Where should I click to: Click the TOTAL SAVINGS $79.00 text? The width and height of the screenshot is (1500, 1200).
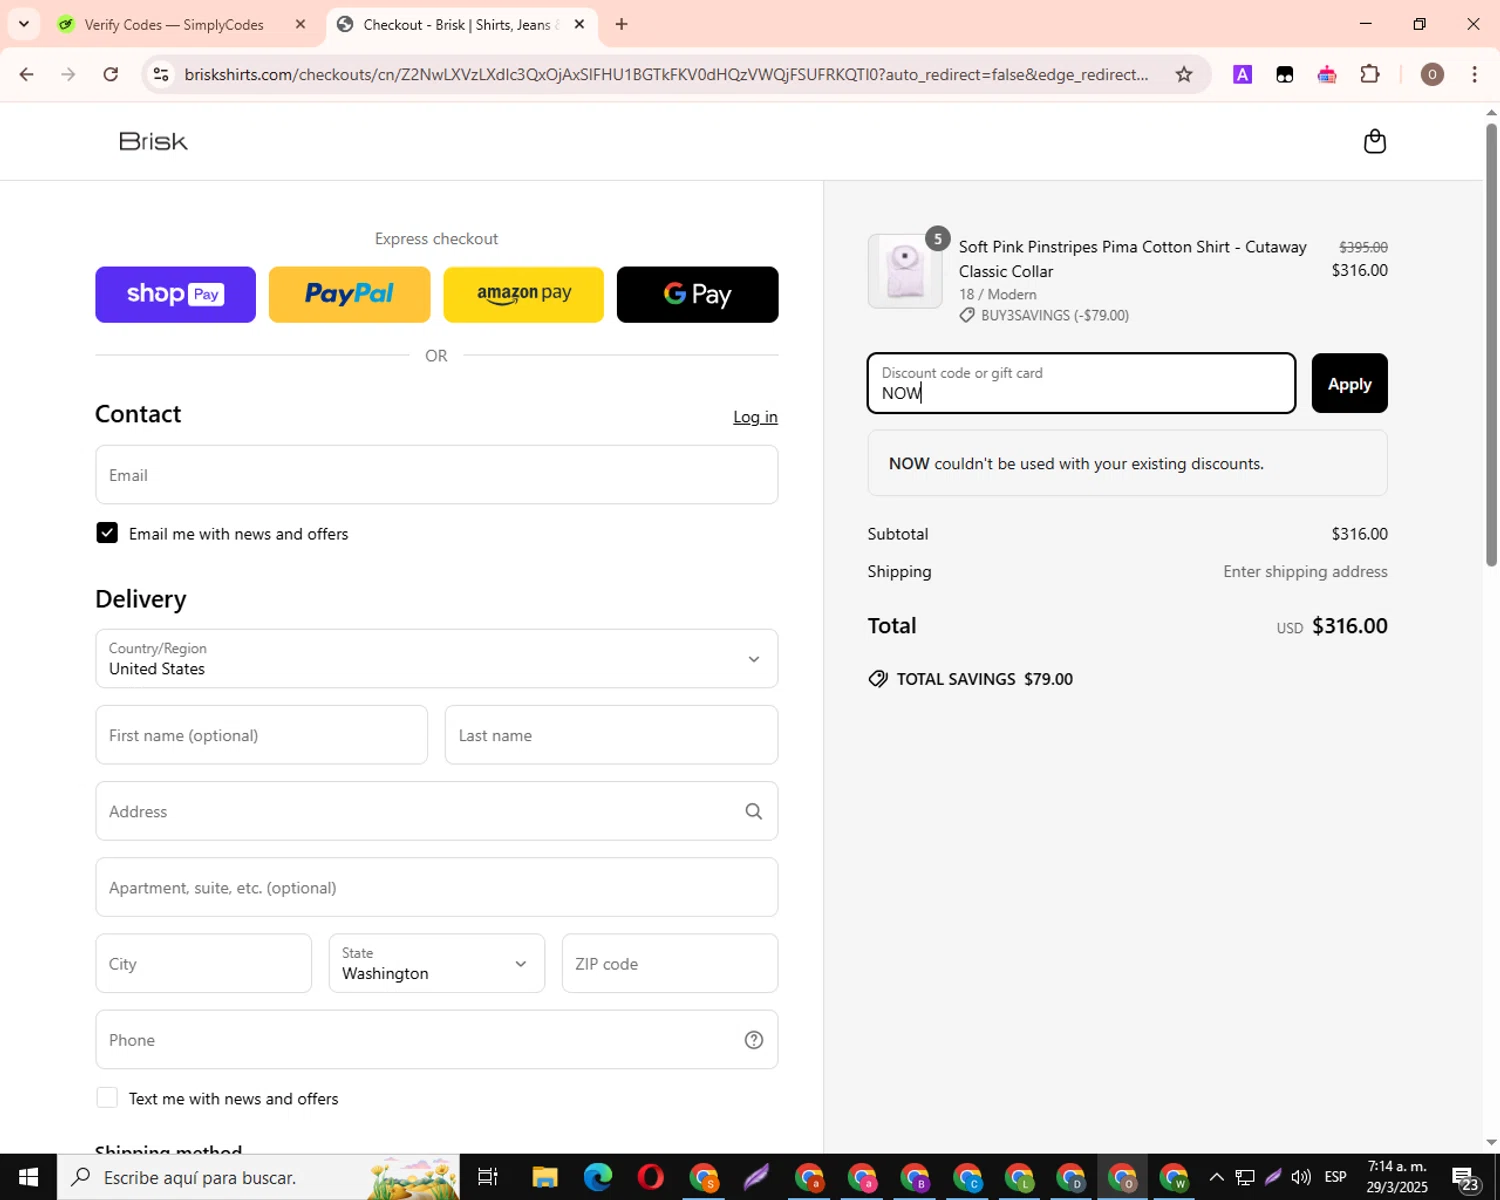(984, 679)
